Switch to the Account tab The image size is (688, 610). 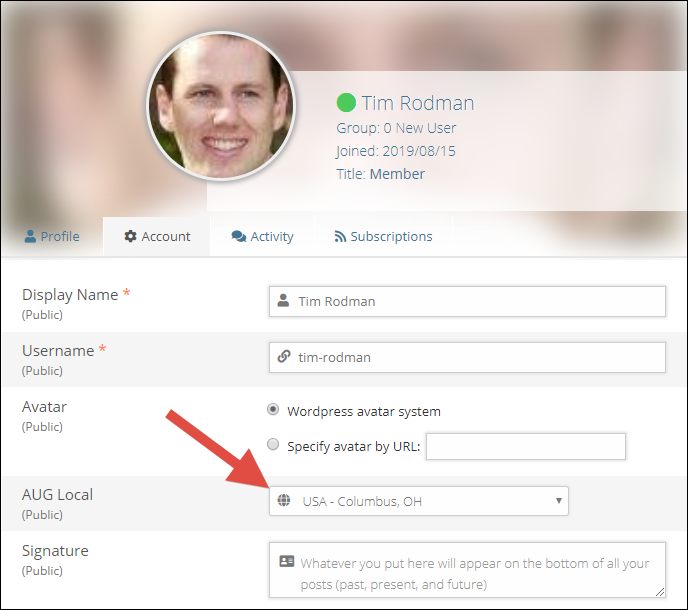pos(157,237)
